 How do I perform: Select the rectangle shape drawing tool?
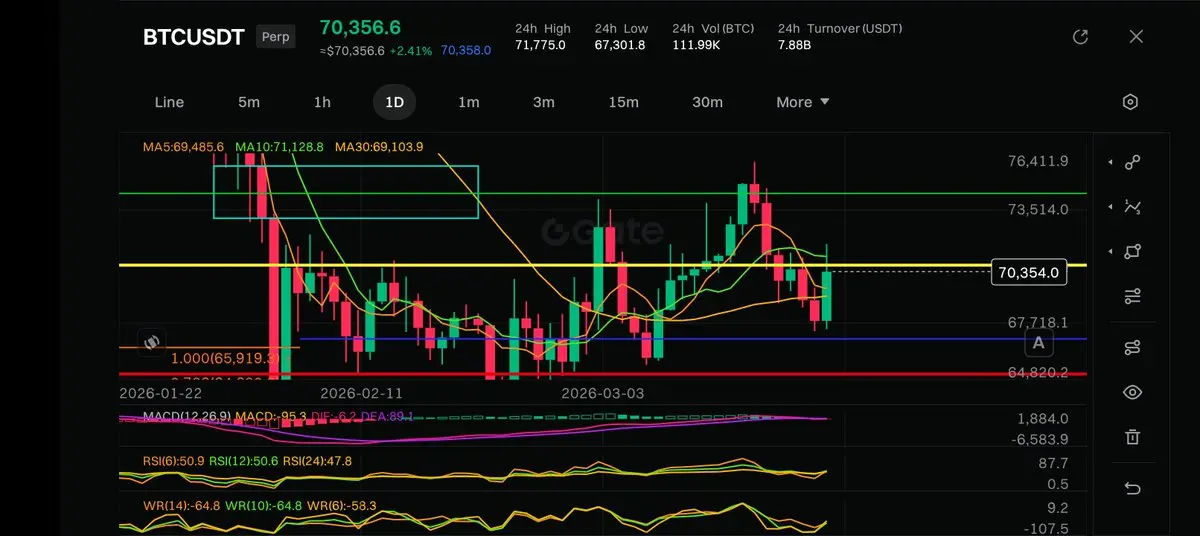1132,252
